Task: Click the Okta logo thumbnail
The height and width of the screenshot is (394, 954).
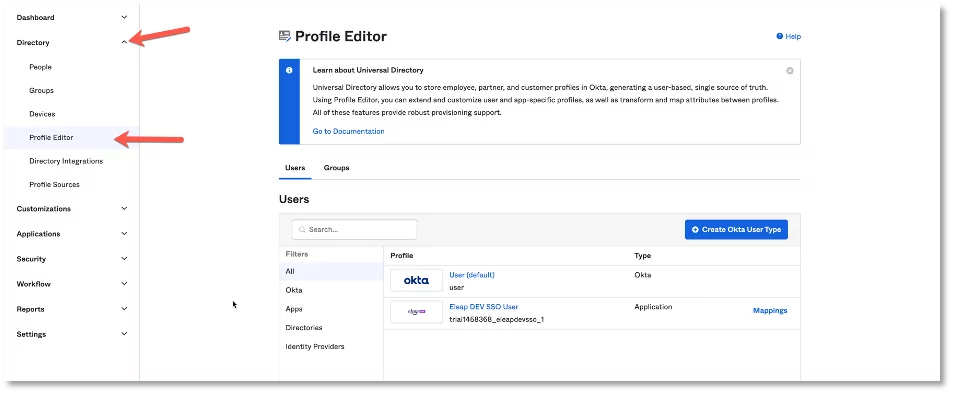Action: coord(416,280)
